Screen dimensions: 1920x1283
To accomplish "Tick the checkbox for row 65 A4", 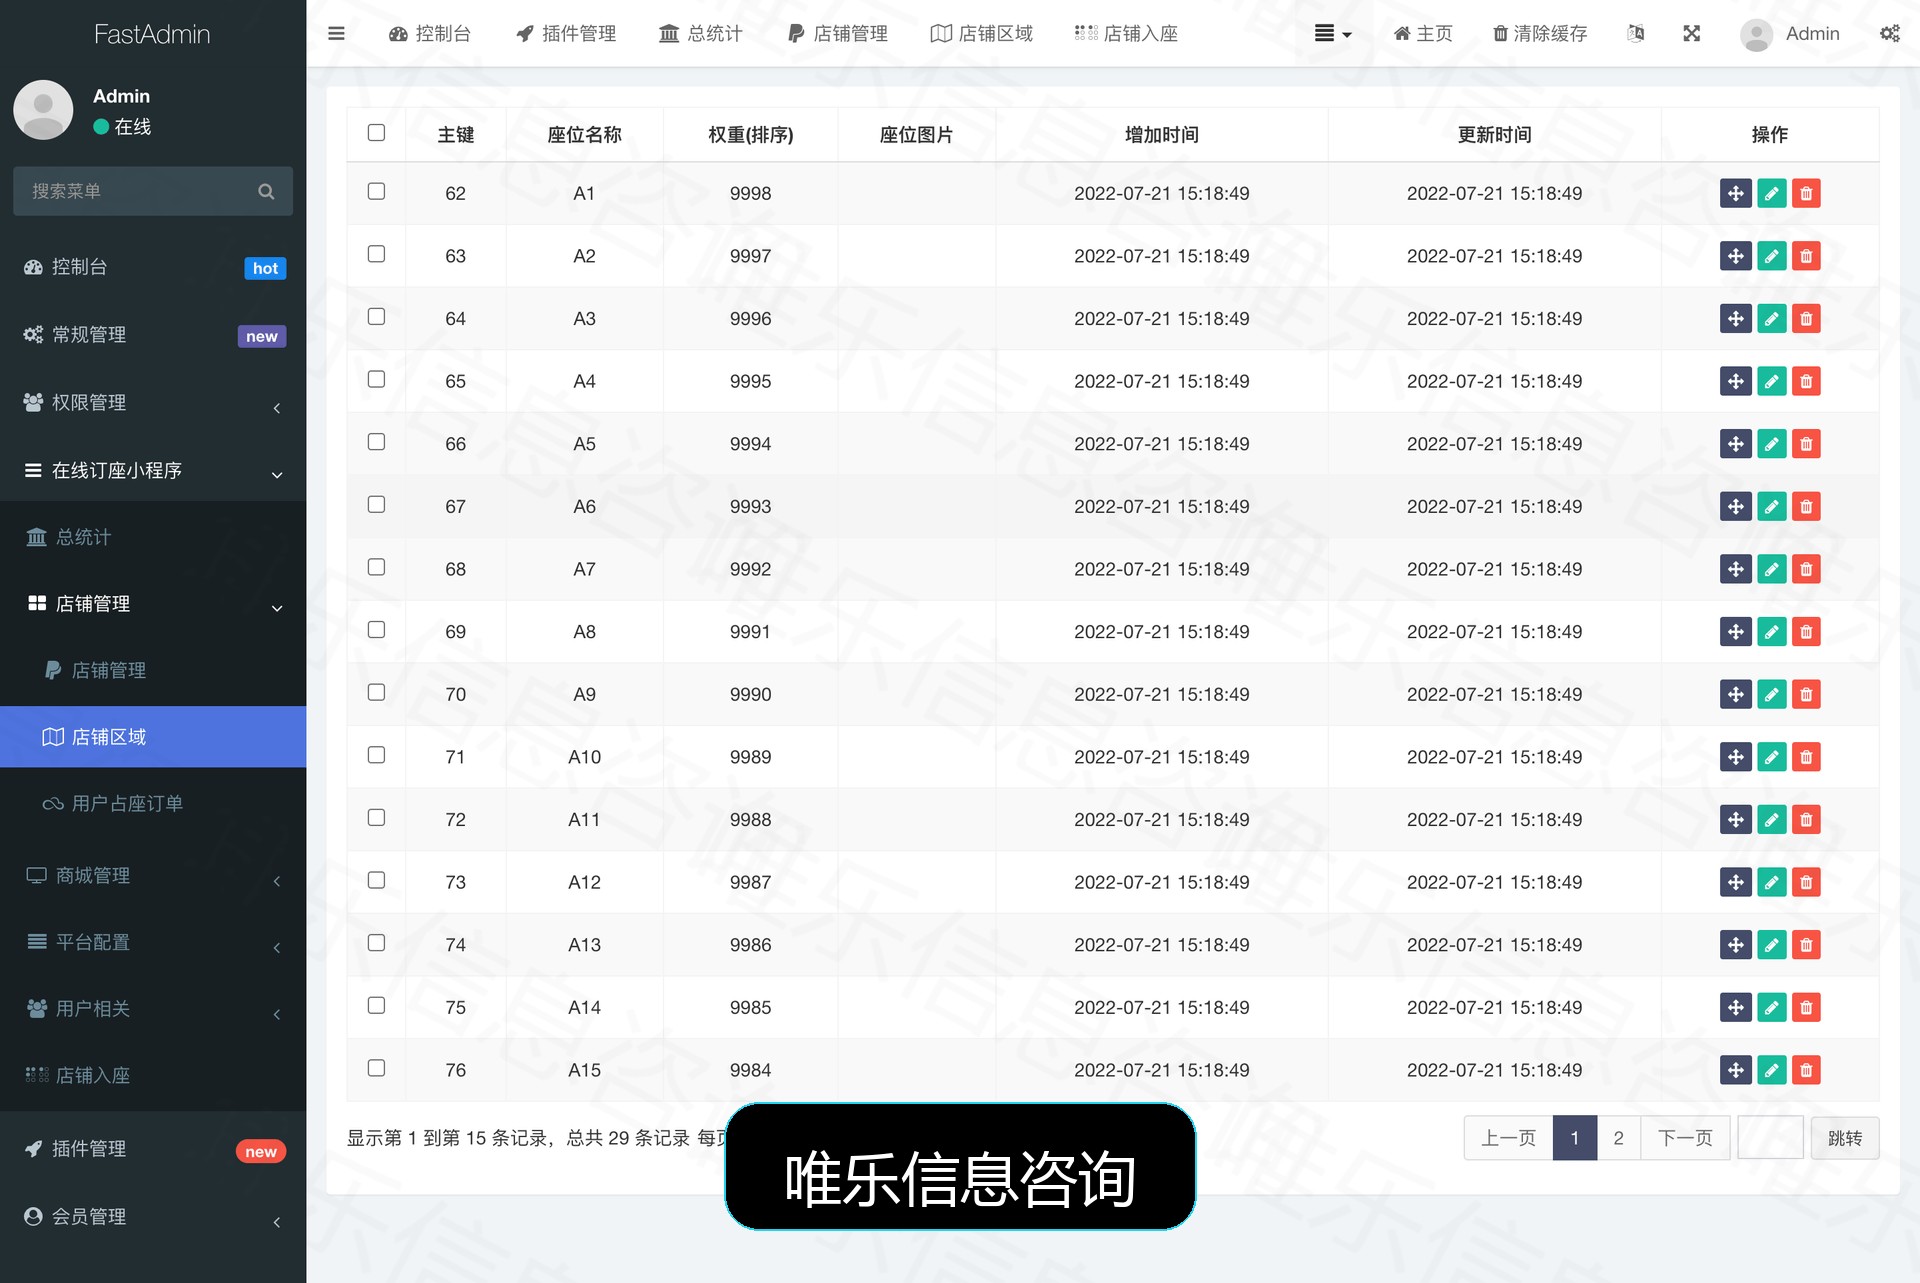I will (x=376, y=379).
